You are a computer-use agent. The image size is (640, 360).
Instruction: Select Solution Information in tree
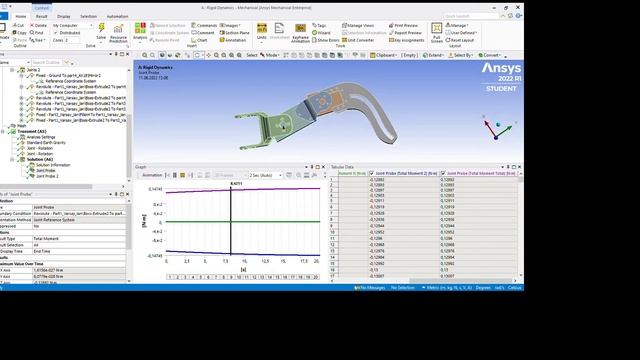click(53, 165)
